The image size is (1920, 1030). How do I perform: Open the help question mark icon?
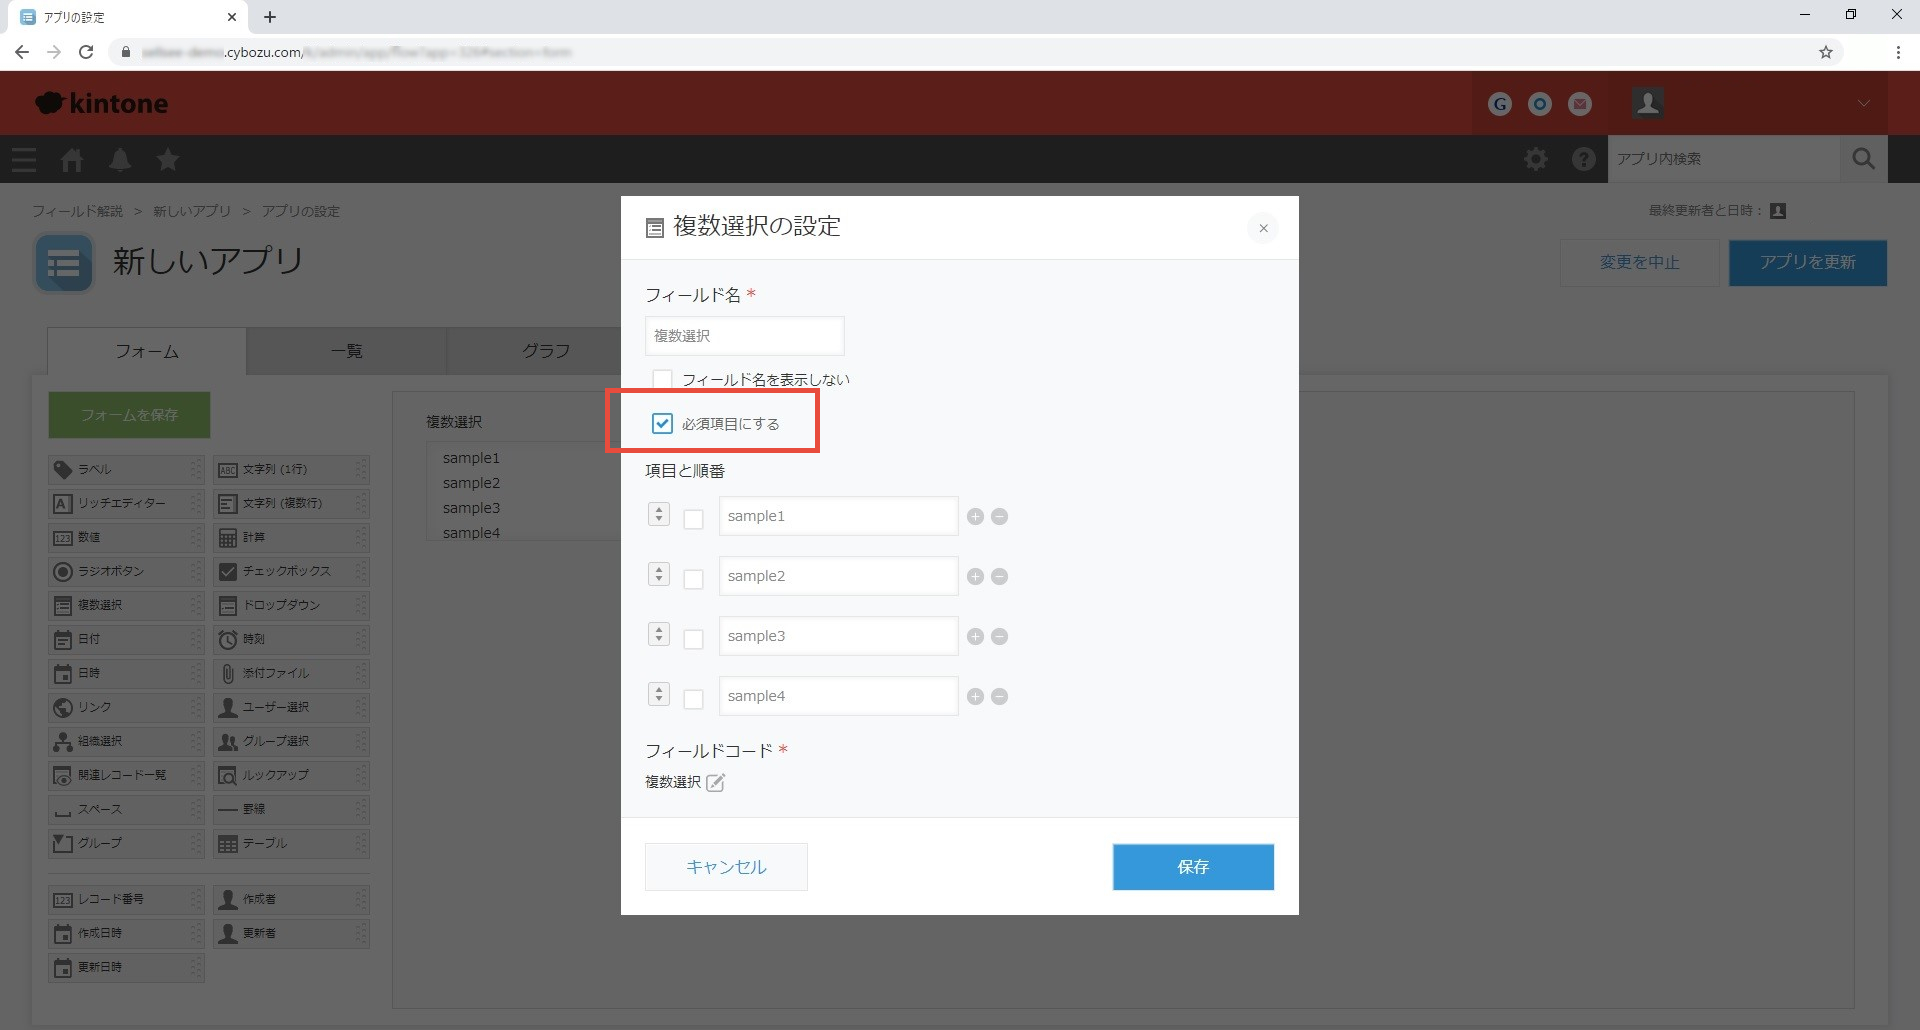(x=1584, y=159)
